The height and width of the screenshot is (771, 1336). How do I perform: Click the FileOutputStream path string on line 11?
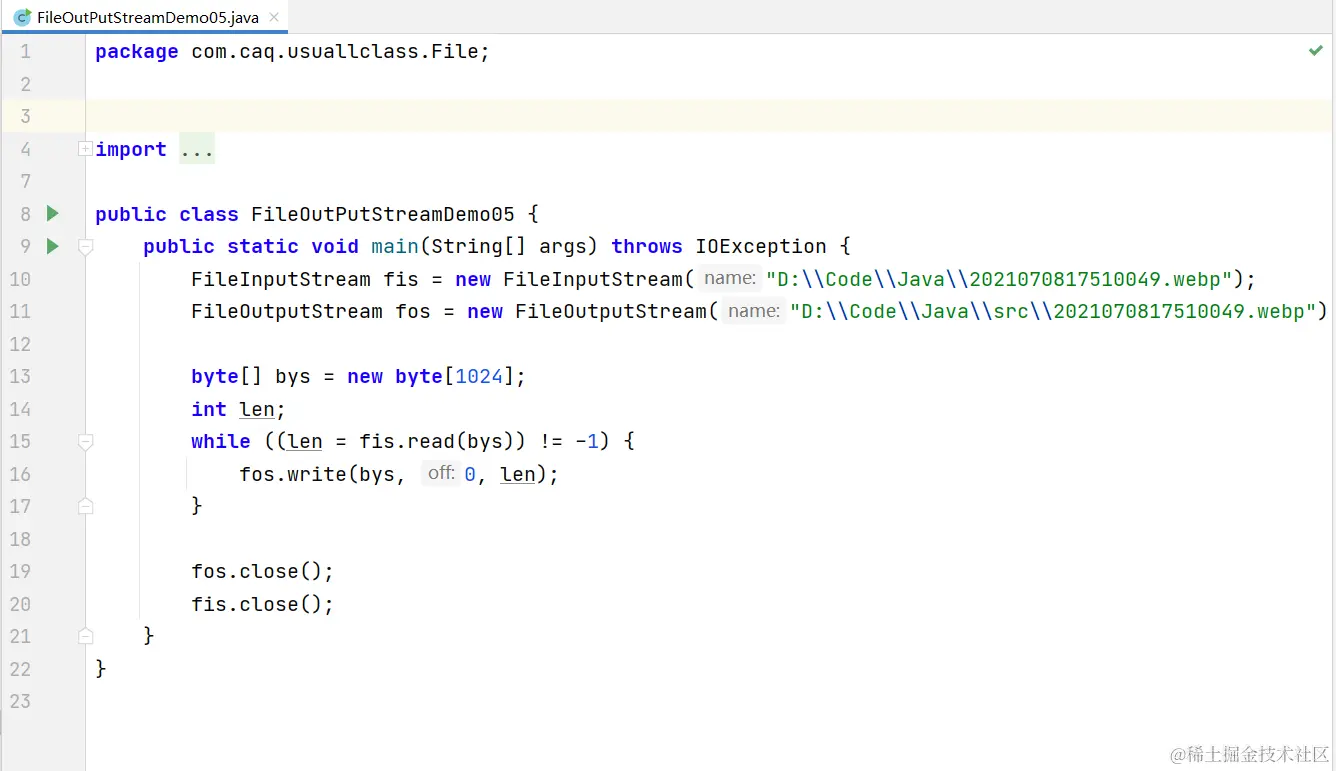click(1052, 311)
